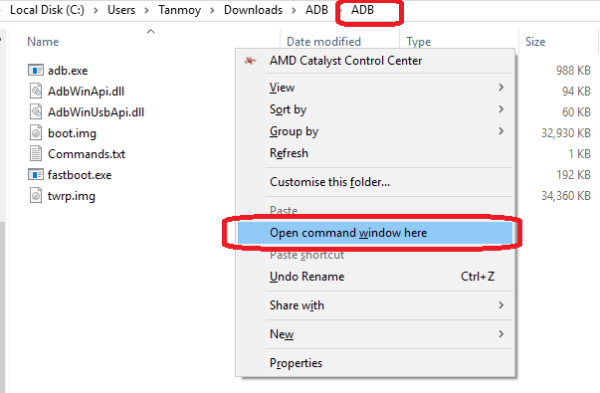Viewport: 600px width, 393px height.
Task: Expand the Sort by submenu arrow
Action: click(501, 109)
